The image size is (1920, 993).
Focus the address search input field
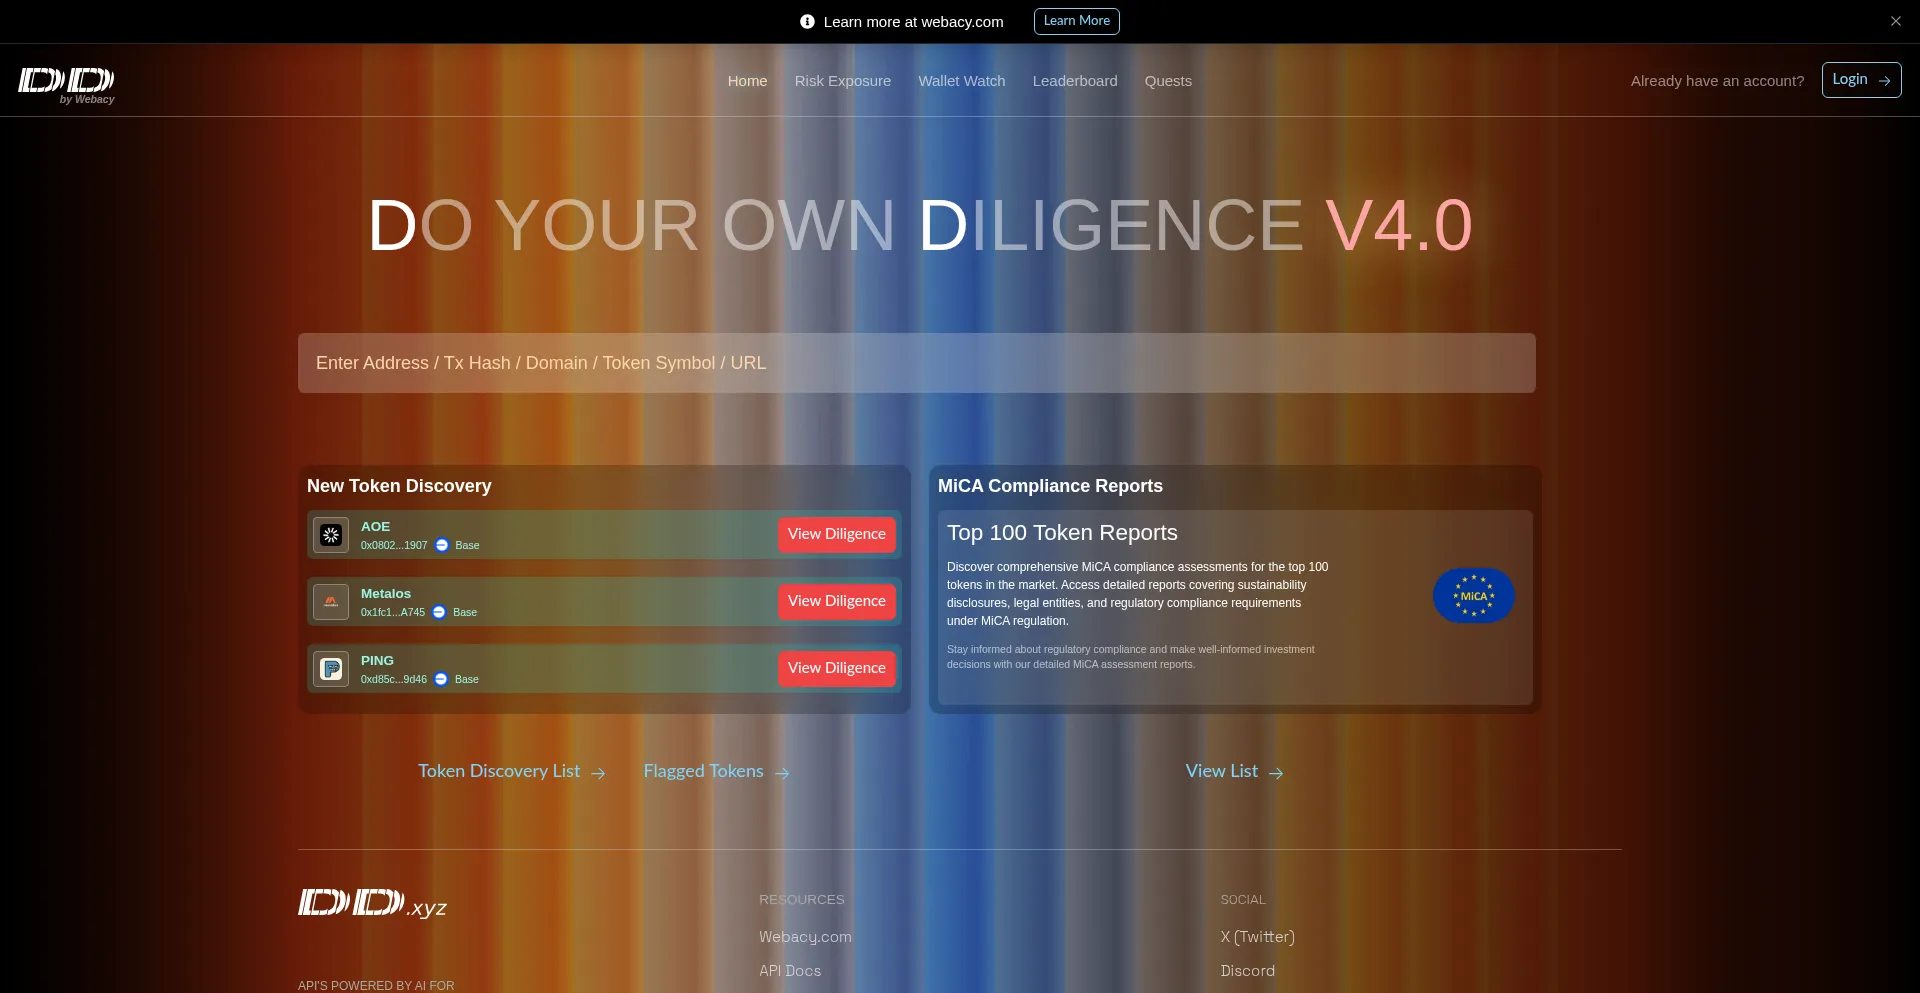916,363
